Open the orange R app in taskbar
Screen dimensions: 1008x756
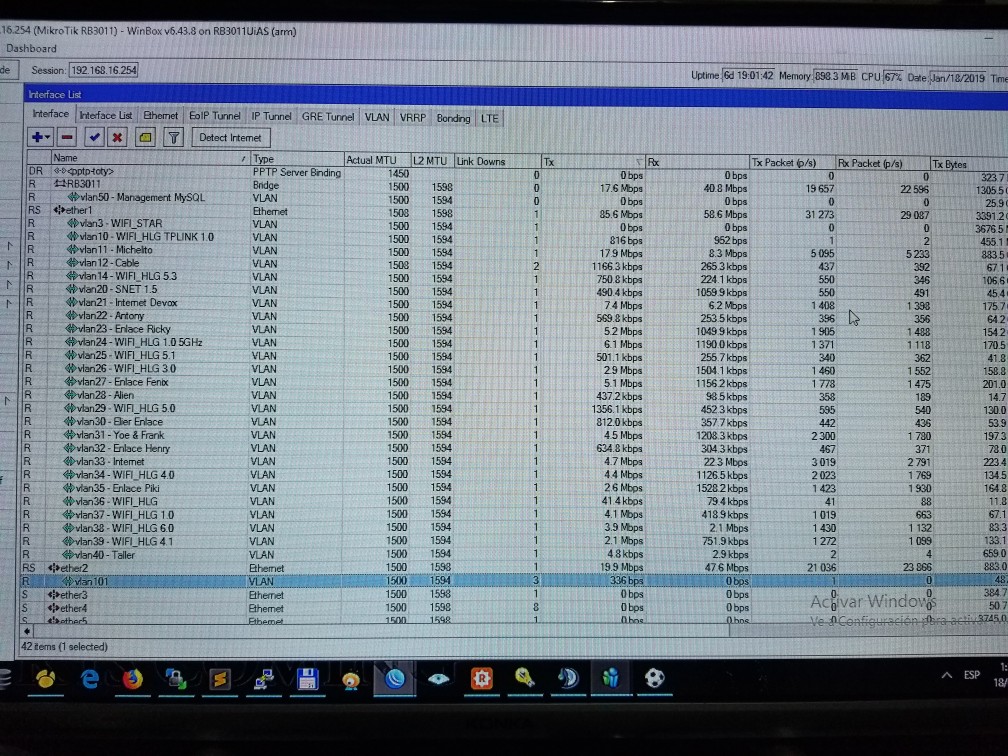(482, 678)
